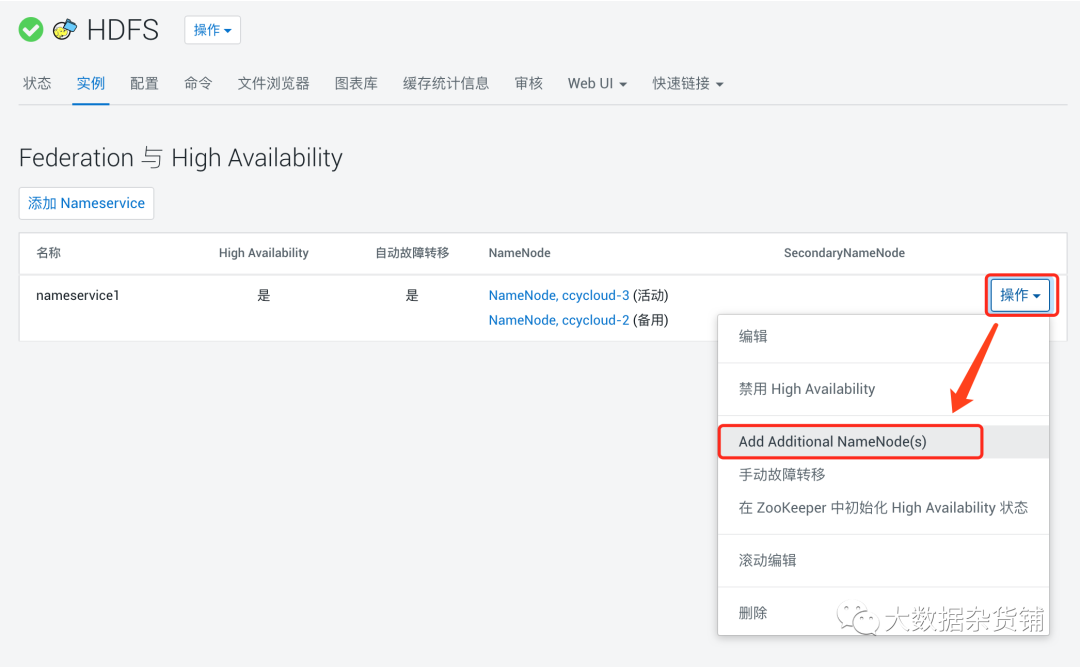The width and height of the screenshot is (1080, 667).
Task: Click the 名称 column header
Action: click(48, 253)
